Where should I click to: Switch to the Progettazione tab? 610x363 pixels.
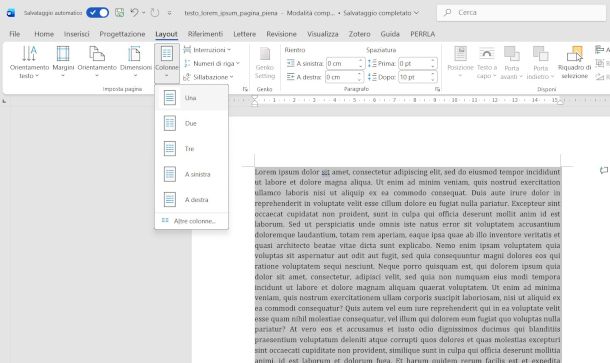122,34
